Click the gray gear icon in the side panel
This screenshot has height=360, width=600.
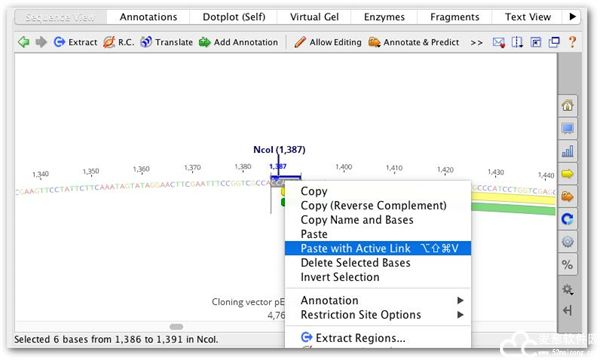click(567, 242)
